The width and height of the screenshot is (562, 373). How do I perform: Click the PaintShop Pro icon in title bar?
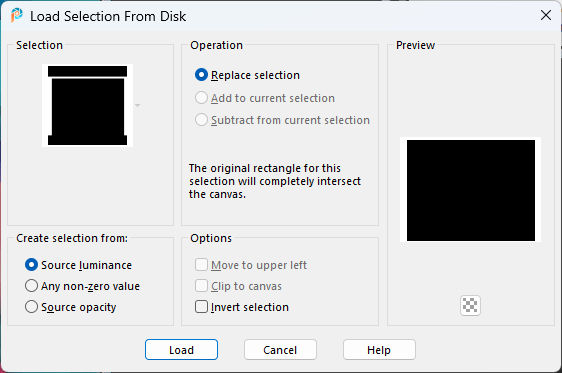tap(16, 16)
